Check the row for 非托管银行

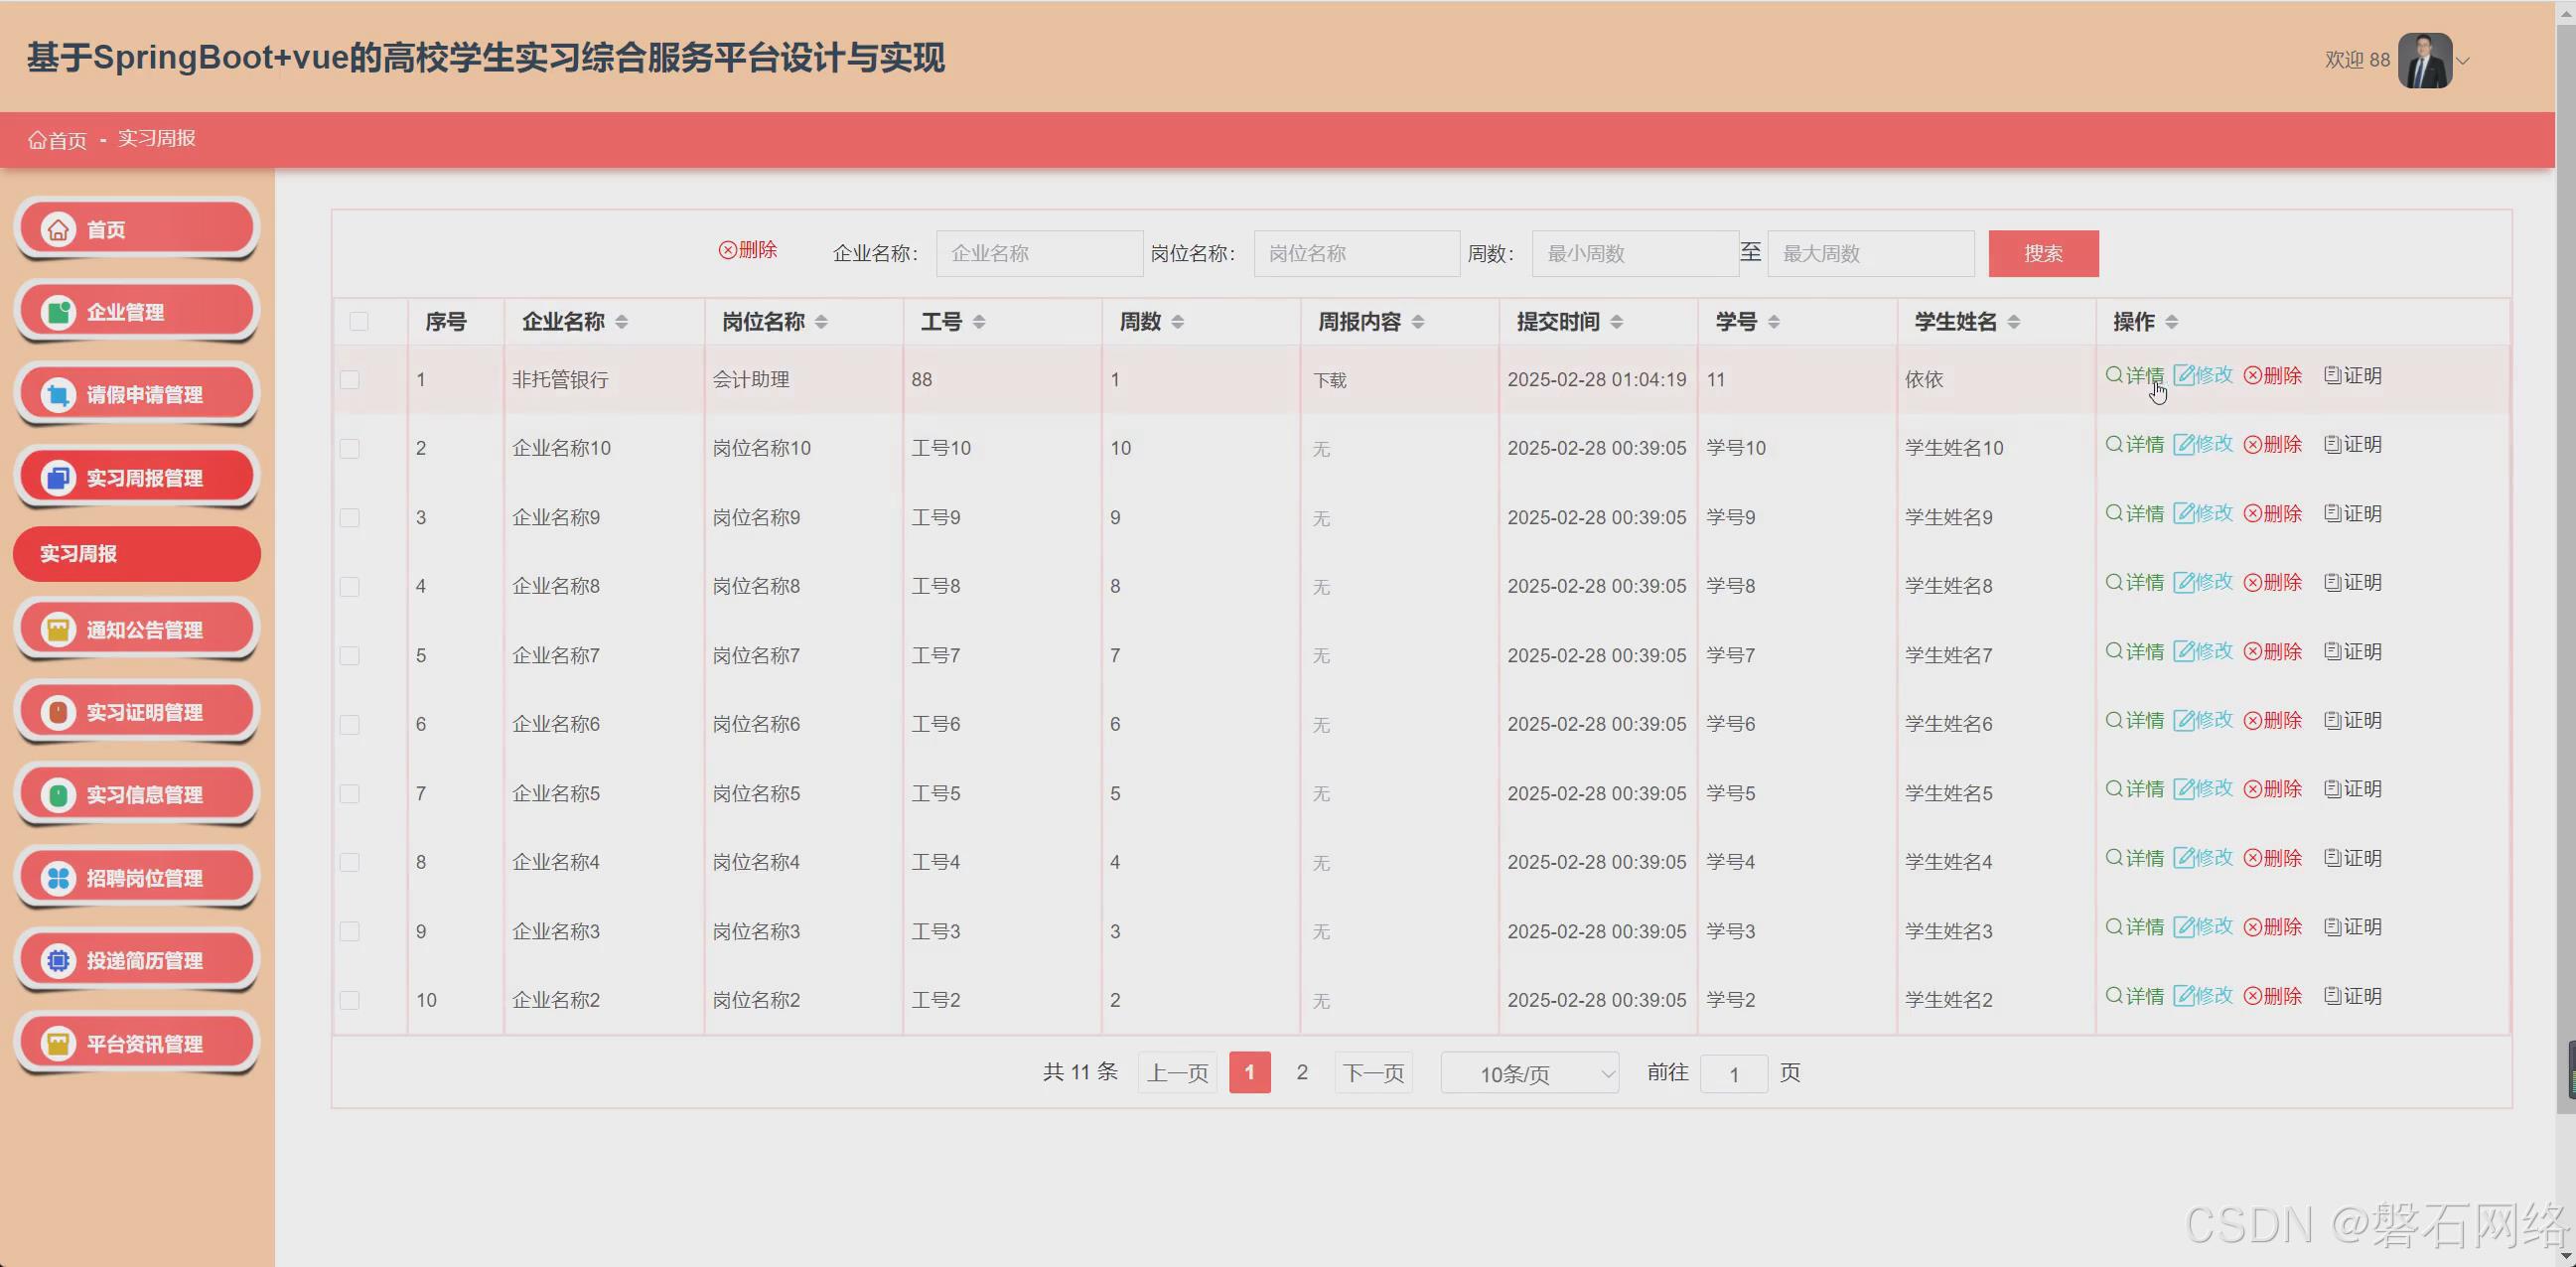[350, 380]
